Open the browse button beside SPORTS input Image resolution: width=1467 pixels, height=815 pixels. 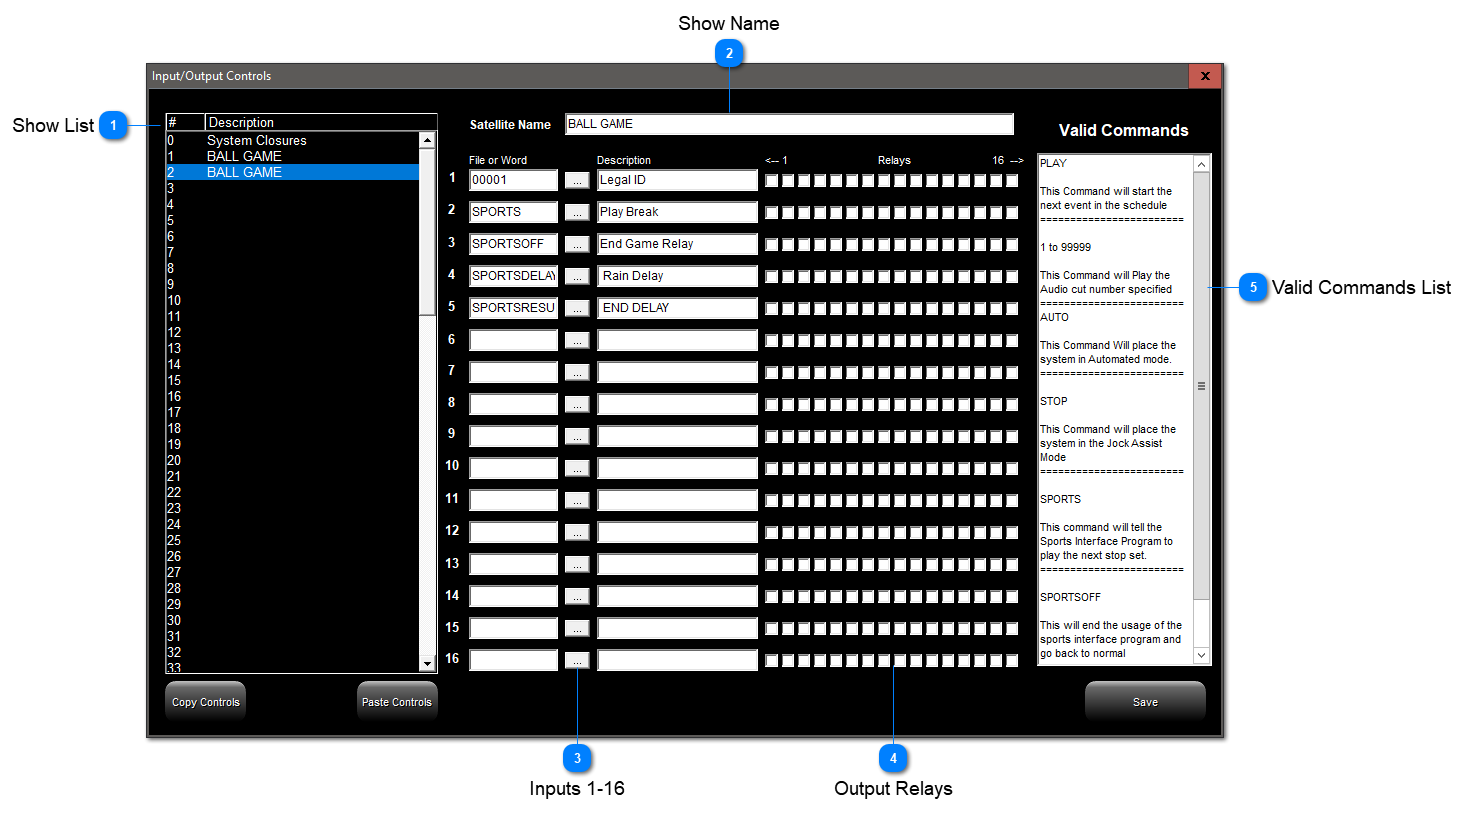point(577,212)
